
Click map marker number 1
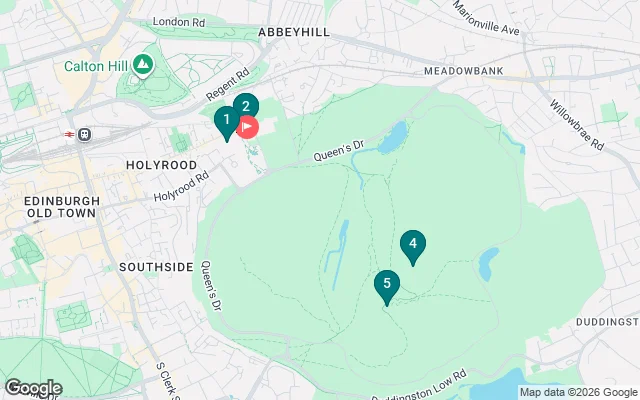coord(227,122)
